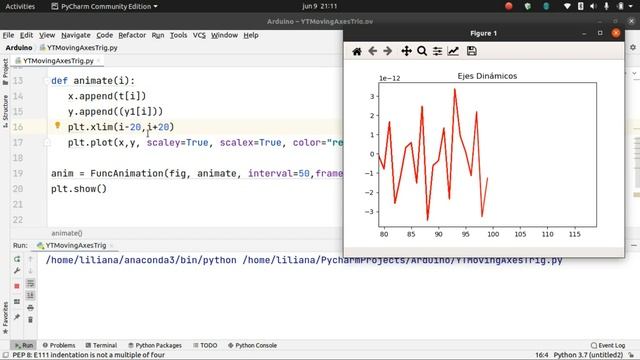Open the Edit menu
This screenshot has height=360, width=640.
pos(27,35)
